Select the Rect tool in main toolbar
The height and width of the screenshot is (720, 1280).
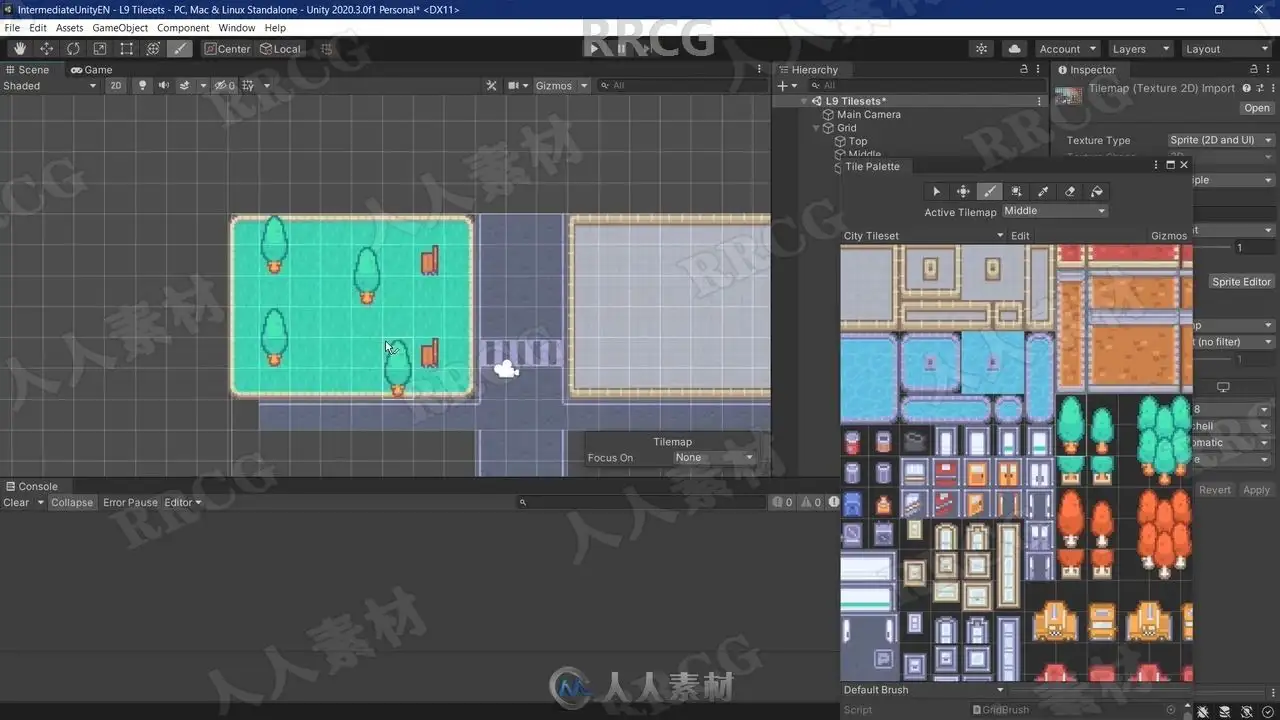pos(126,48)
